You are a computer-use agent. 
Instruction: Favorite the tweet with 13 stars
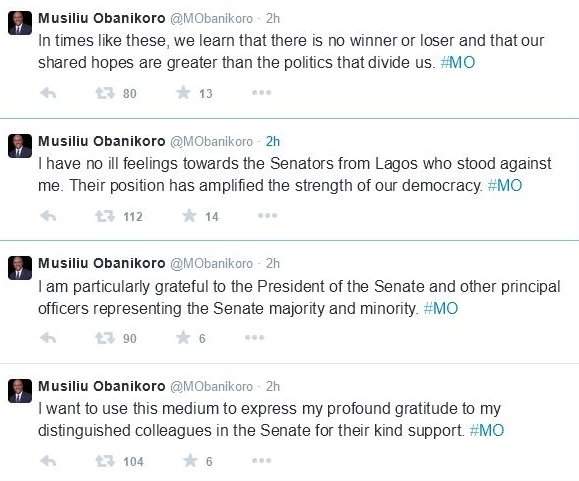pyautogui.click(x=183, y=93)
